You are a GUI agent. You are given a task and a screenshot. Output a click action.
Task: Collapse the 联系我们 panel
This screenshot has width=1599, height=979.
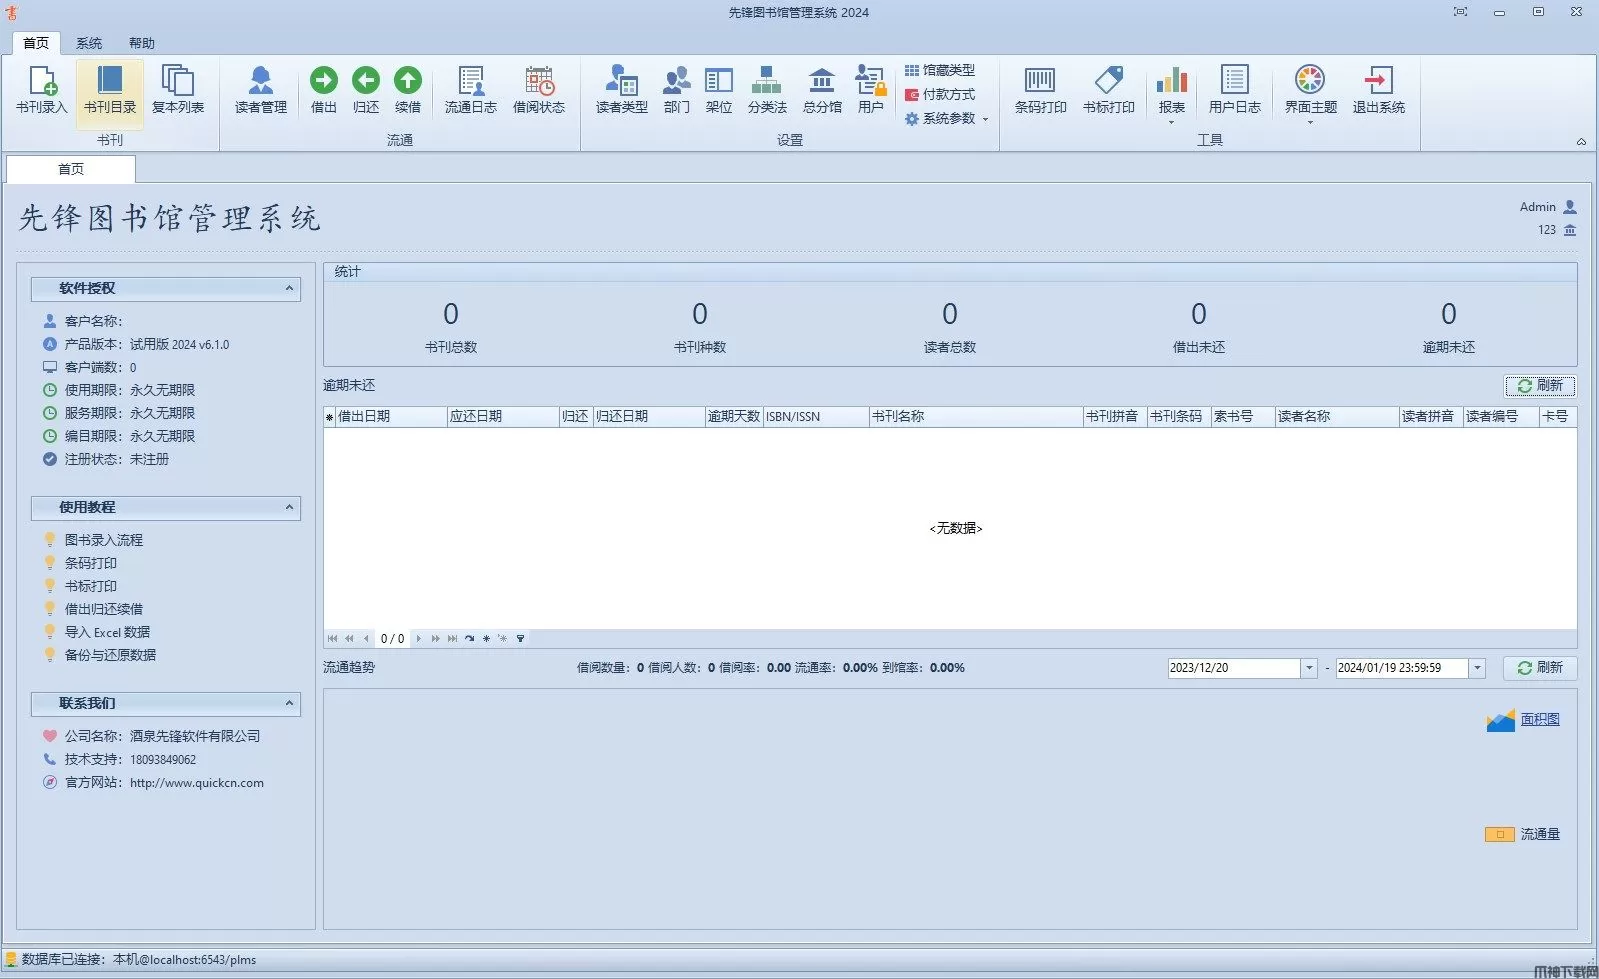click(289, 703)
